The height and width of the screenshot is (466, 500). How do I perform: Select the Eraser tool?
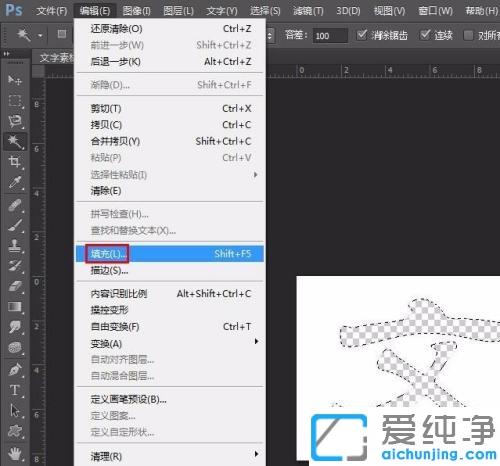[15, 287]
